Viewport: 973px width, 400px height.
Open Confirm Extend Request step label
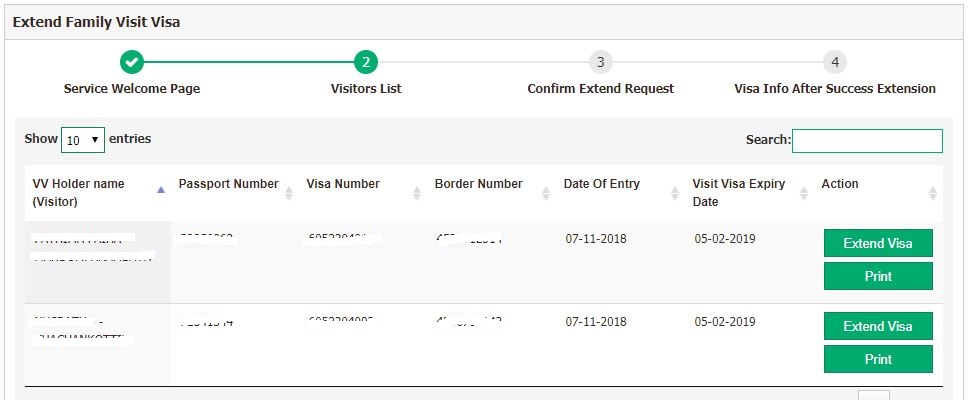(x=601, y=89)
